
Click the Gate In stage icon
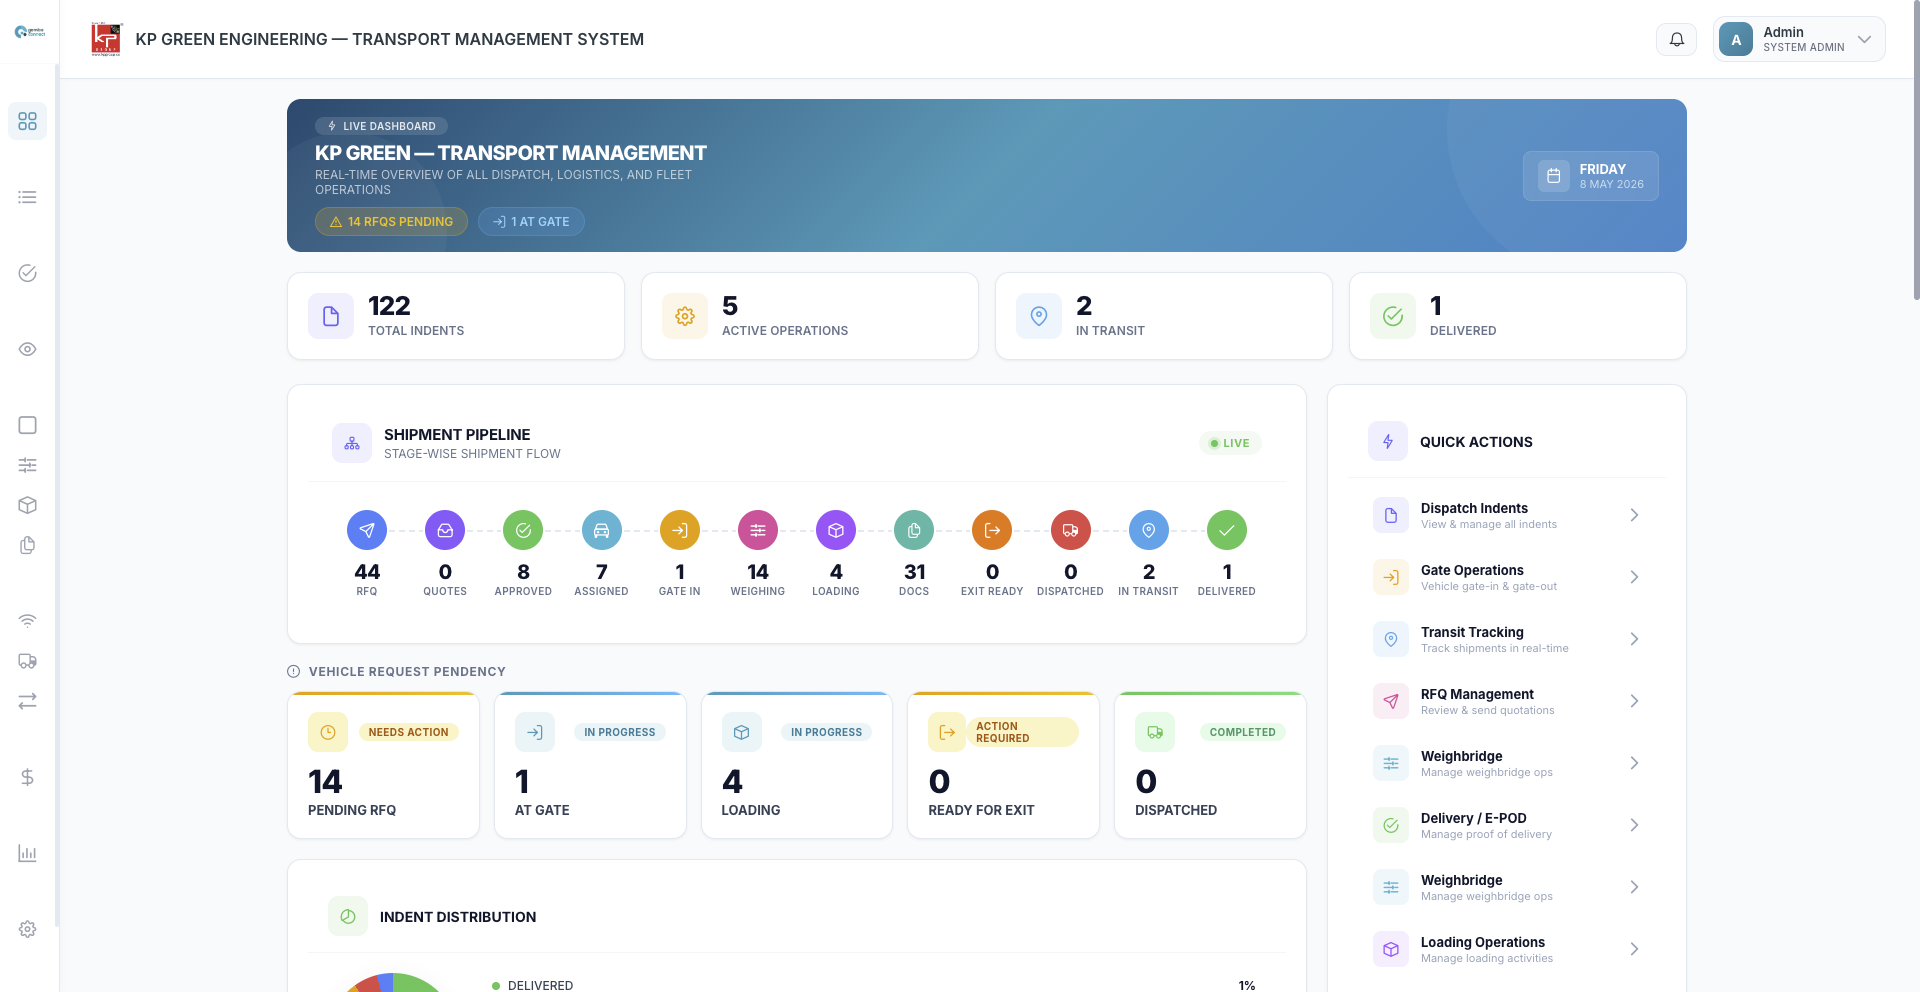click(680, 530)
